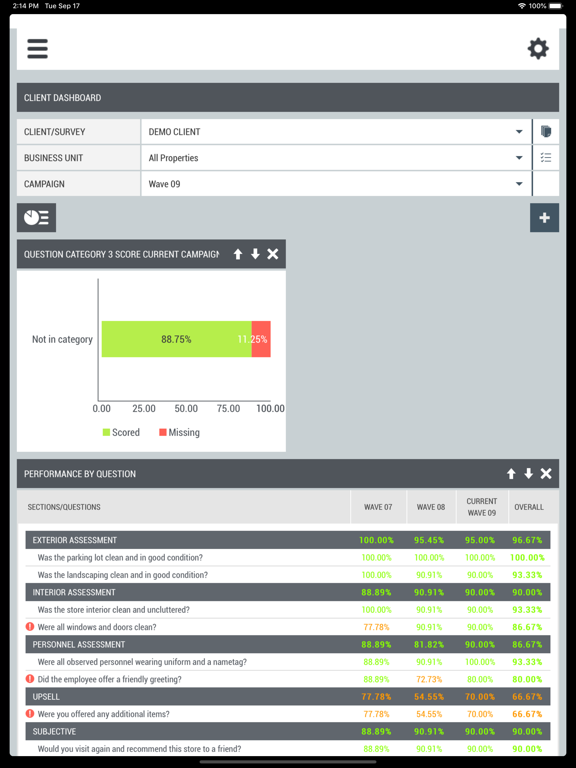Click the green 88.75% scored bar
The height and width of the screenshot is (768, 576).
[176, 339]
